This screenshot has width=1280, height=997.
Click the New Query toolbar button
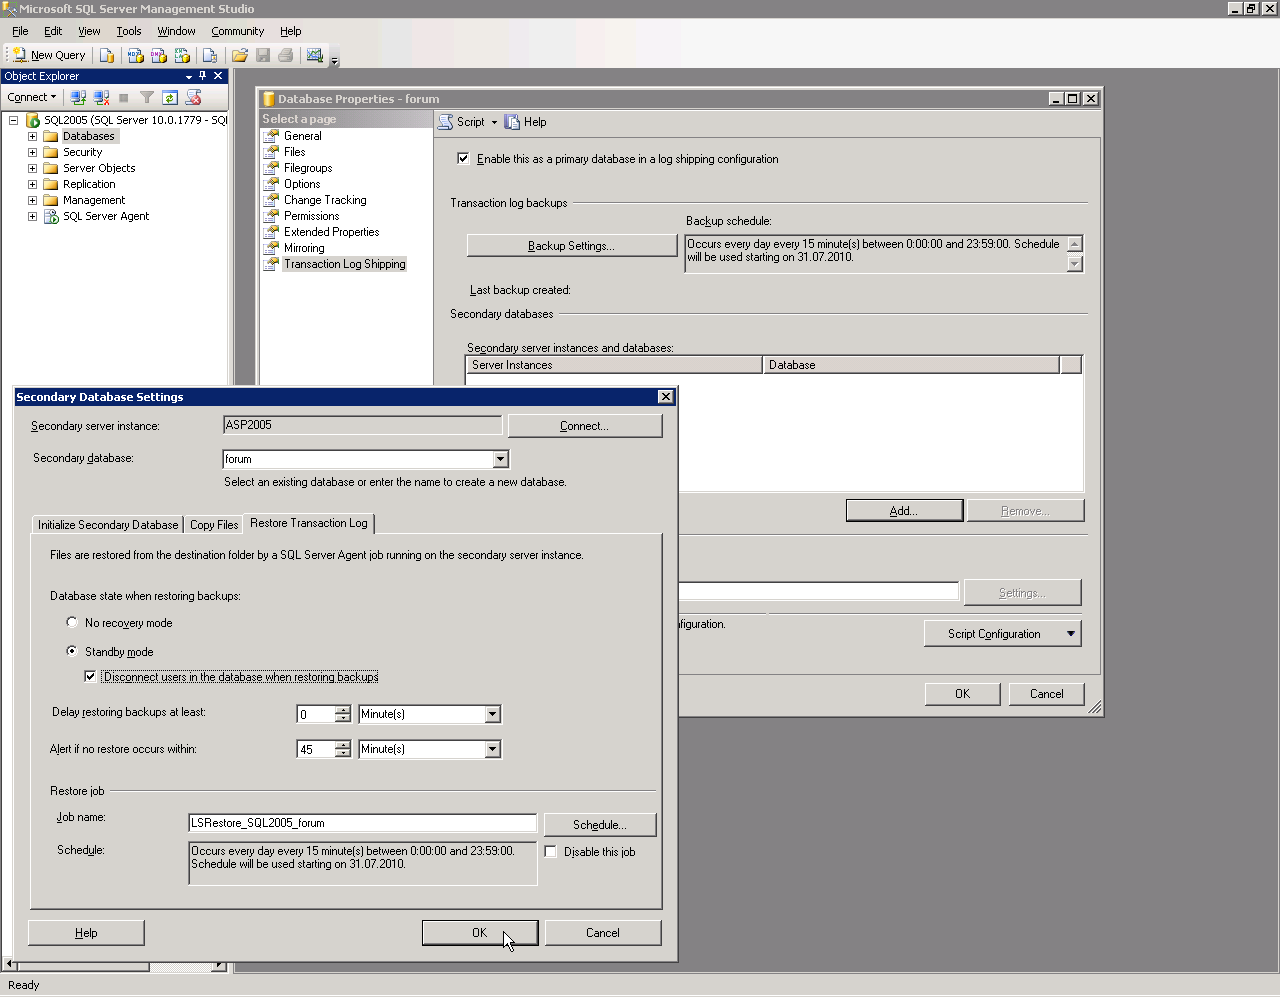(x=48, y=55)
